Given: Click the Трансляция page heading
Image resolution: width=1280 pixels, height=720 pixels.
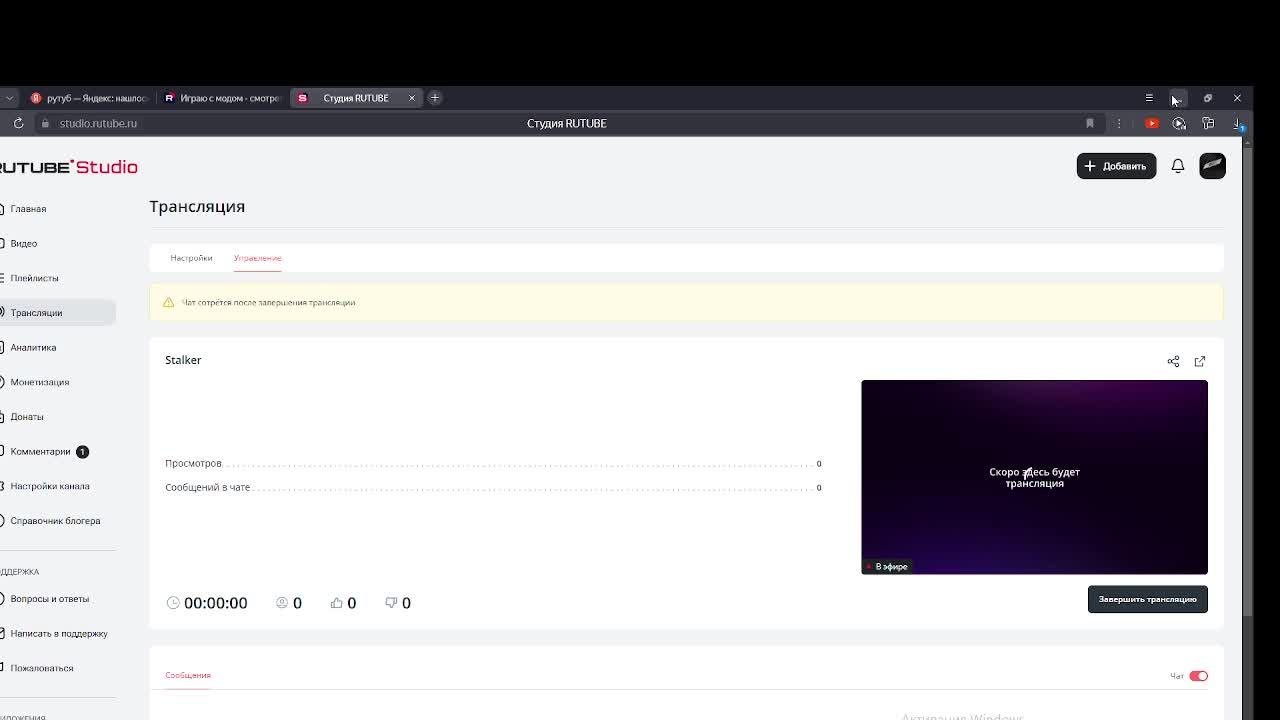Looking at the screenshot, I should [x=197, y=207].
